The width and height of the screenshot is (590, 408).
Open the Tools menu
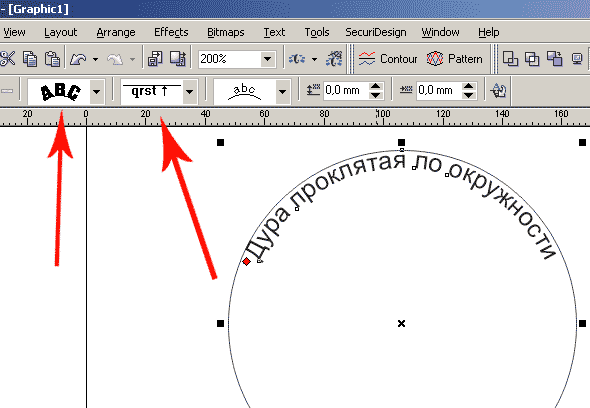[317, 32]
